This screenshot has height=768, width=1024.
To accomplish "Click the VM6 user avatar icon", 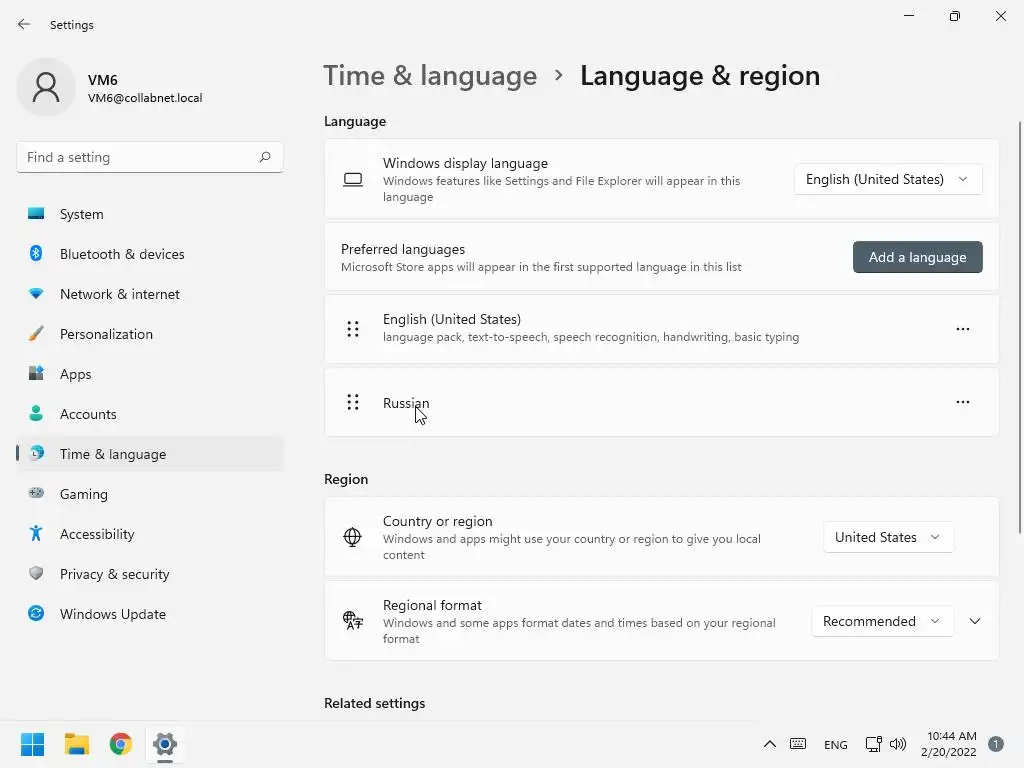I will [x=46, y=87].
